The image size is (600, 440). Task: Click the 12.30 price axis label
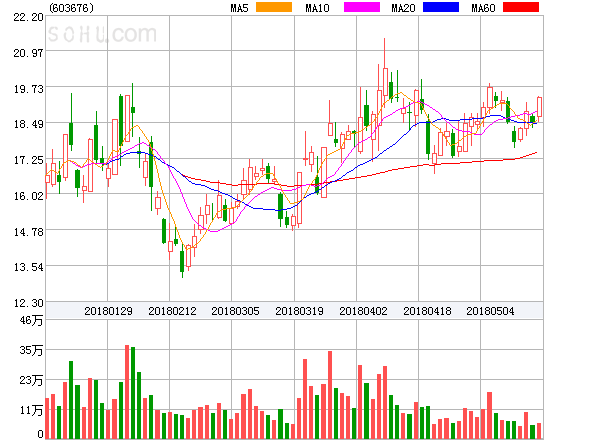coord(28,303)
